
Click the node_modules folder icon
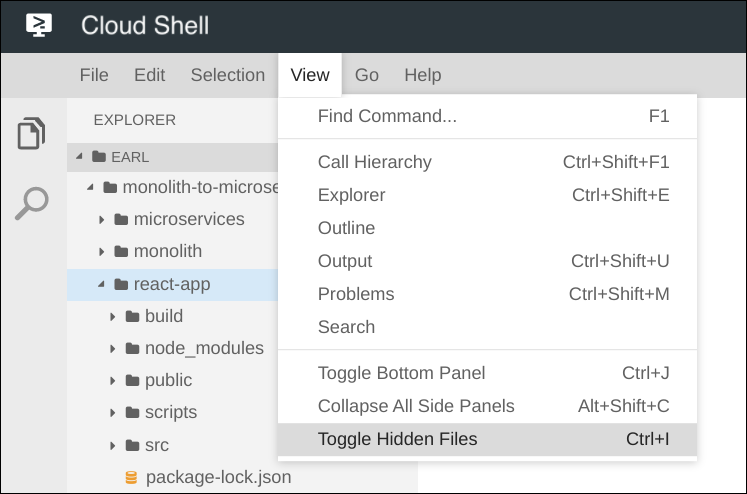pyautogui.click(x=132, y=349)
